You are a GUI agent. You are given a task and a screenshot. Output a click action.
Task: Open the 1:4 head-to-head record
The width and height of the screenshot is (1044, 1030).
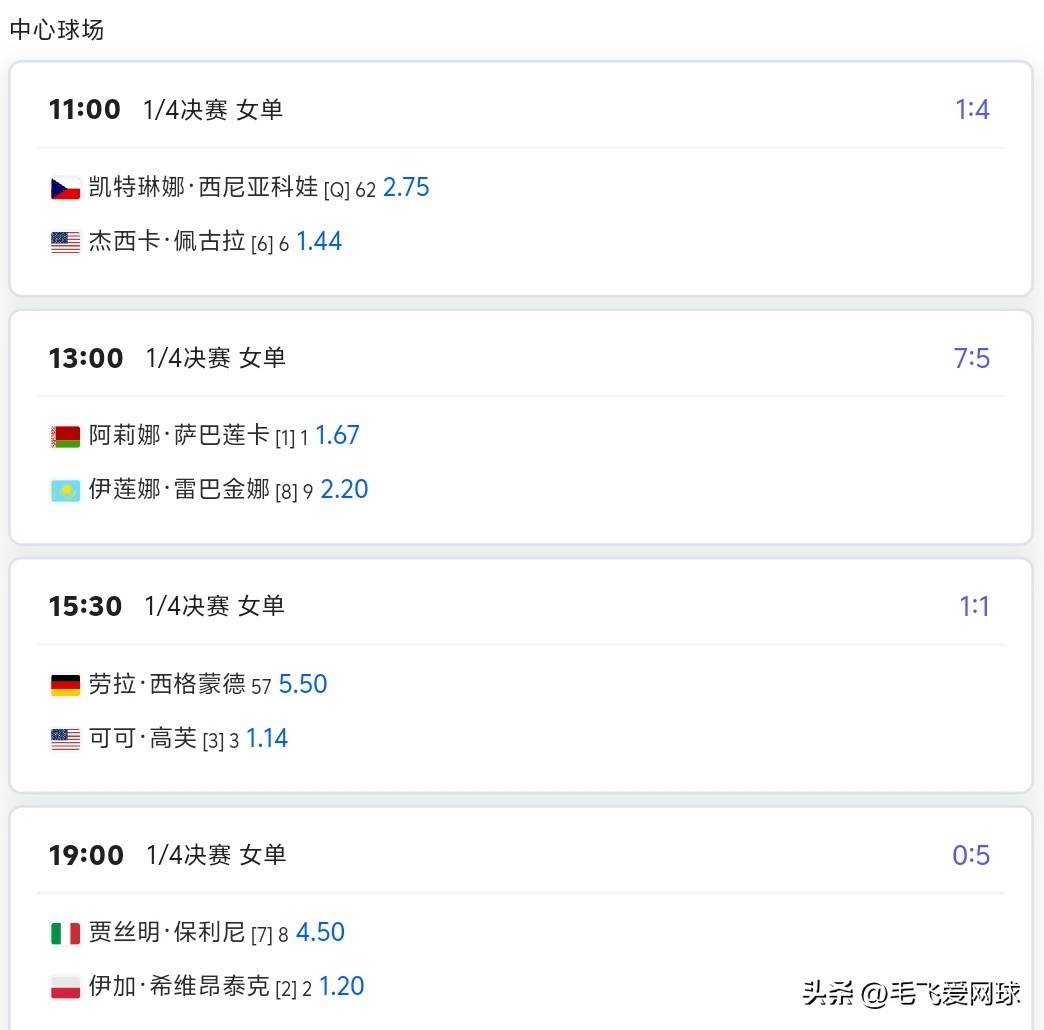(x=972, y=109)
